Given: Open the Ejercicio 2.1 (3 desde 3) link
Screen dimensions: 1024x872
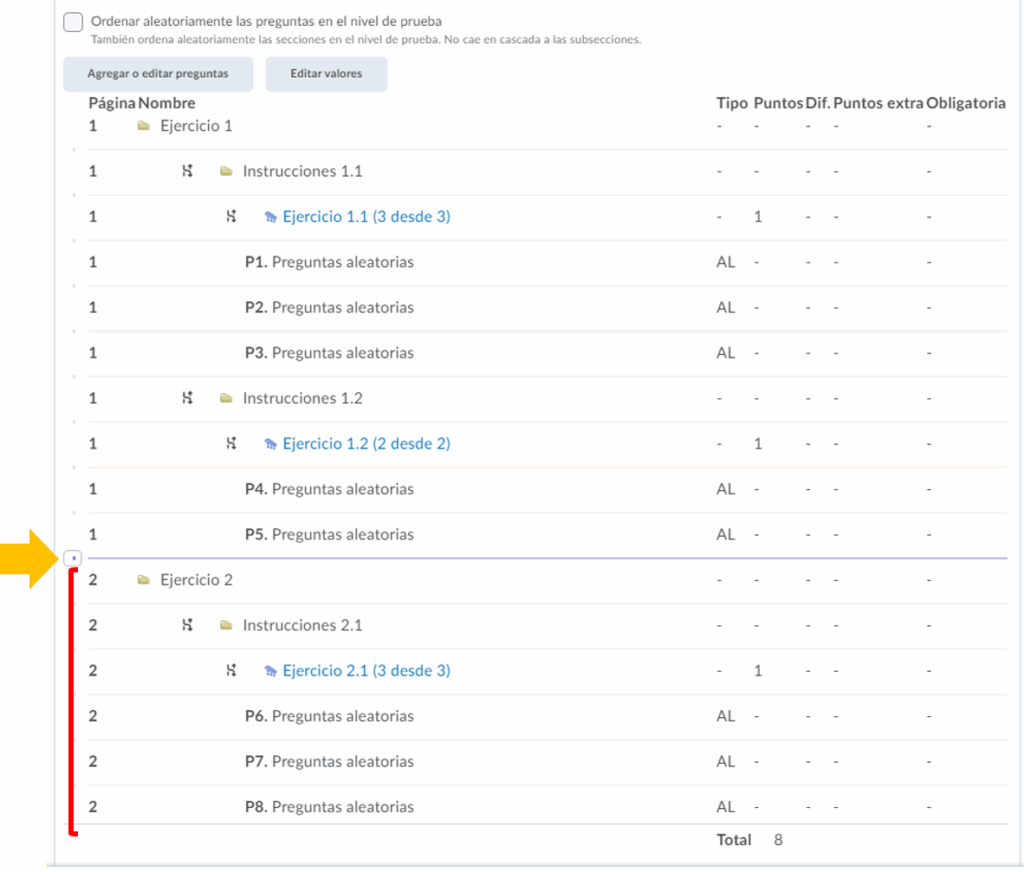Looking at the screenshot, I should click(366, 671).
